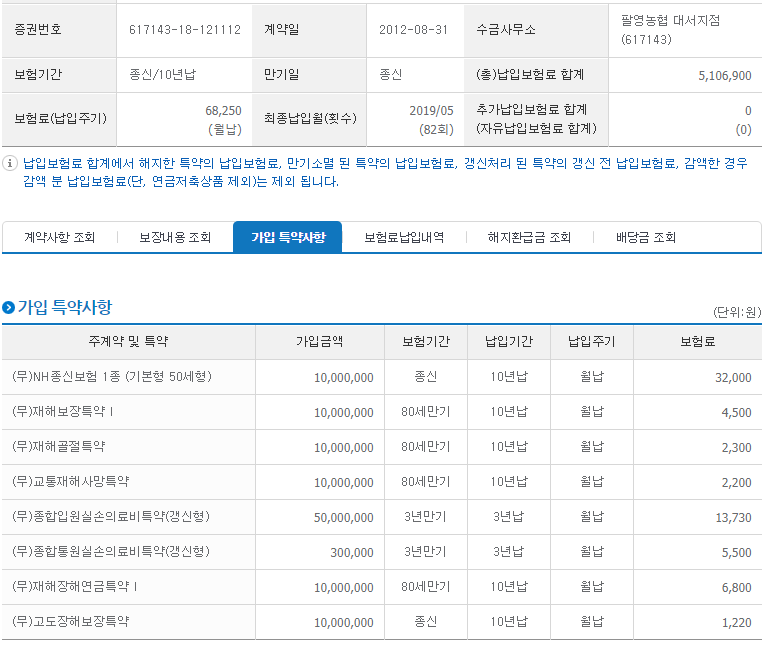Click policy number 617143-18-121112
Viewport: 773px width, 647px height.
click(185, 30)
